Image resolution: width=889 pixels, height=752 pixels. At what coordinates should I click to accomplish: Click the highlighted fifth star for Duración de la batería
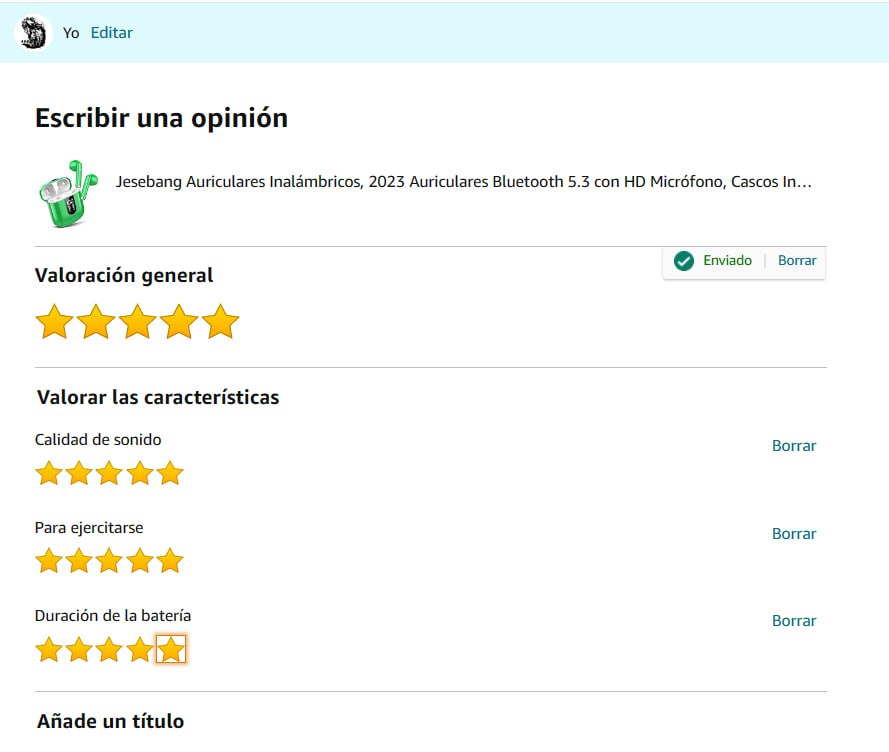pyautogui.click(x=171, y=649)
